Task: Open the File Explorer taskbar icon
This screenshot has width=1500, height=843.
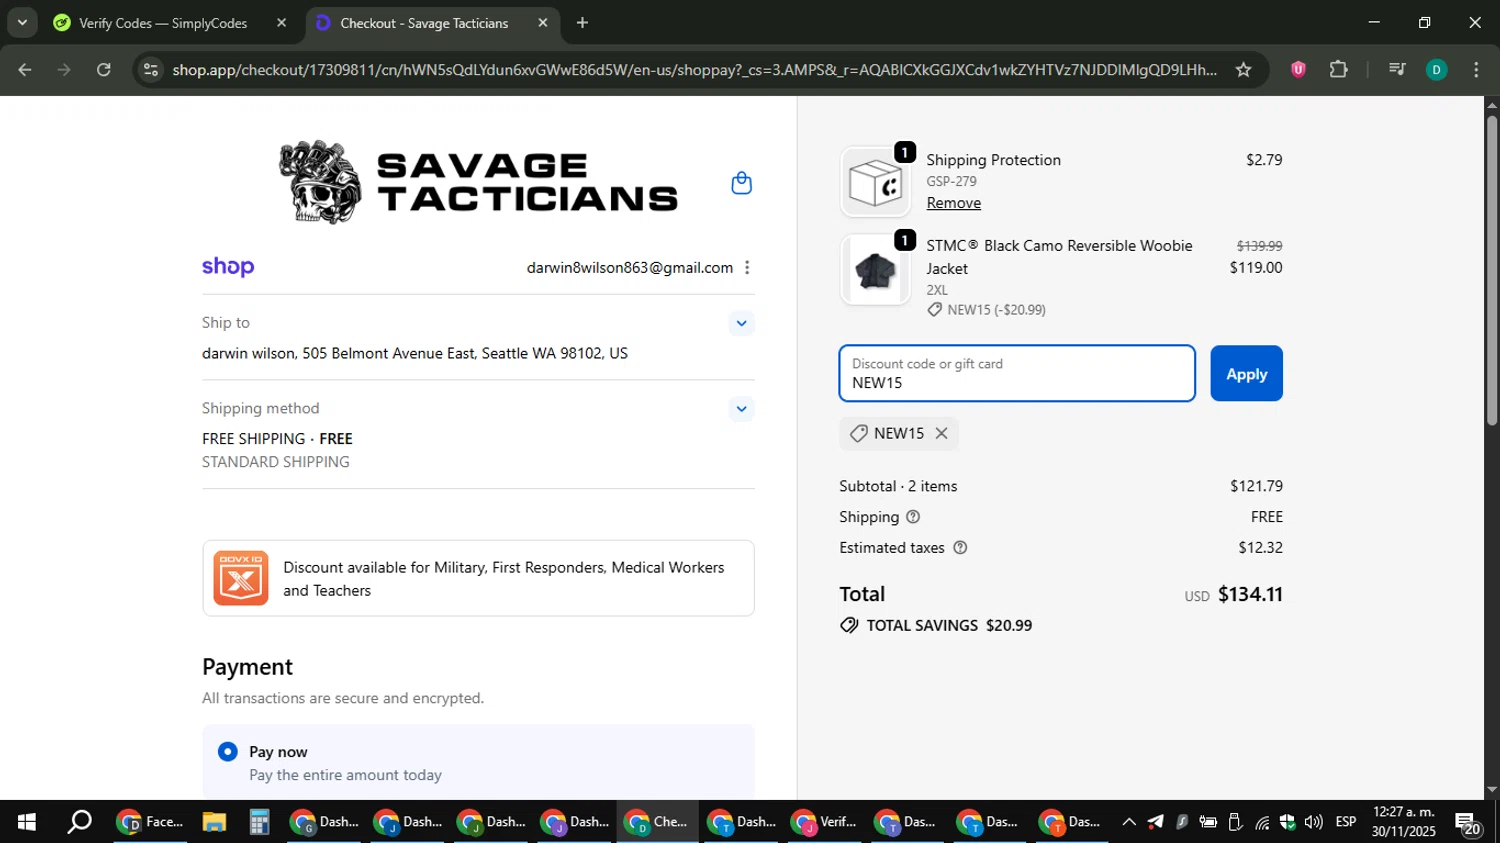Action: pyautogui.click(x=214, y=822)
